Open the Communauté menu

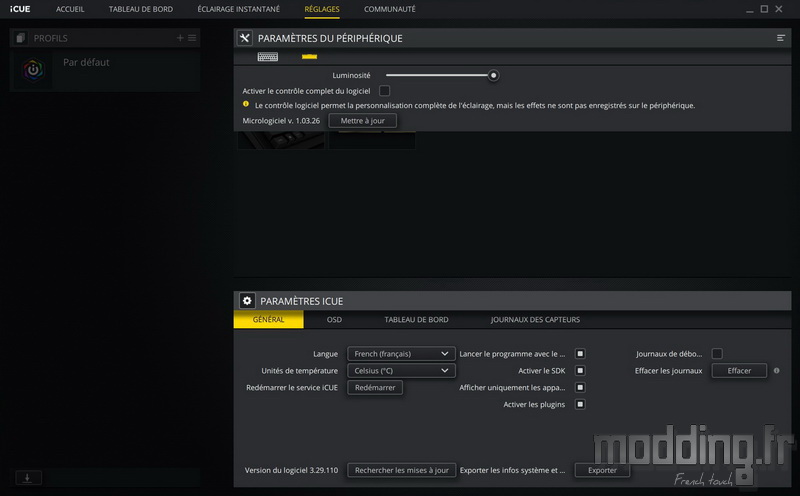390,9
